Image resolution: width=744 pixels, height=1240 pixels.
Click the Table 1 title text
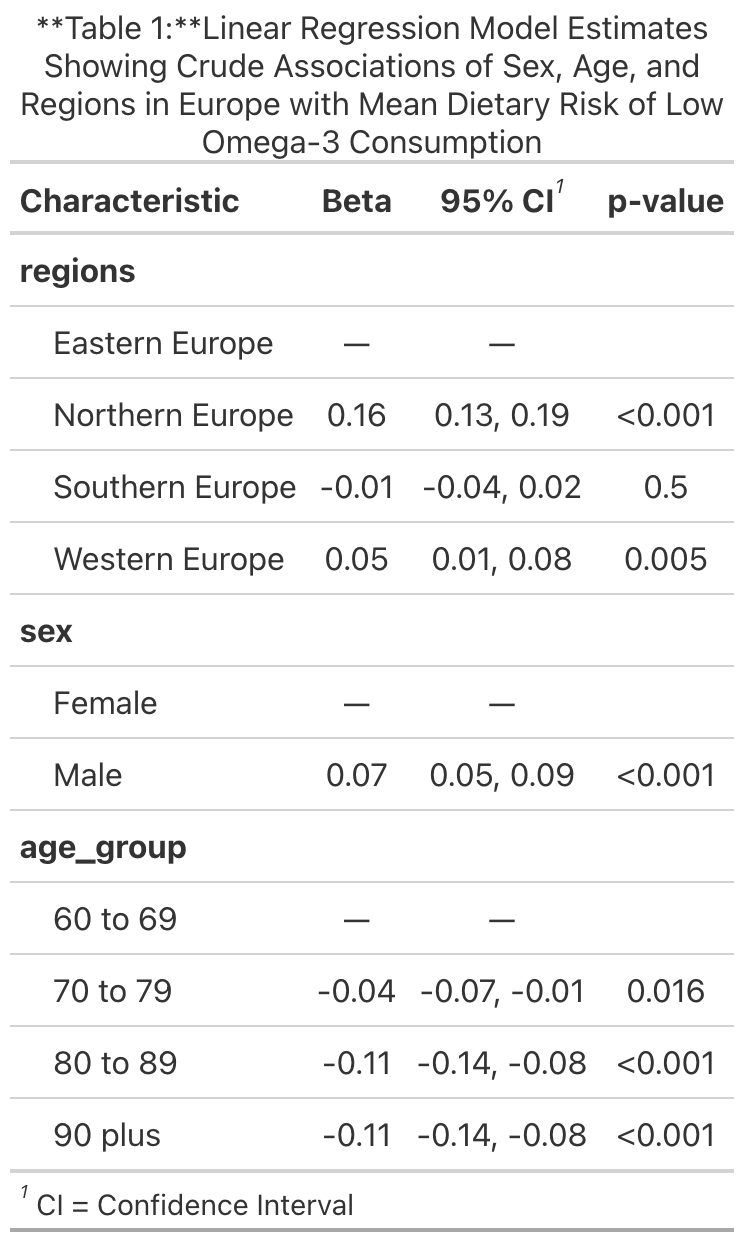[x=372, y=85]
